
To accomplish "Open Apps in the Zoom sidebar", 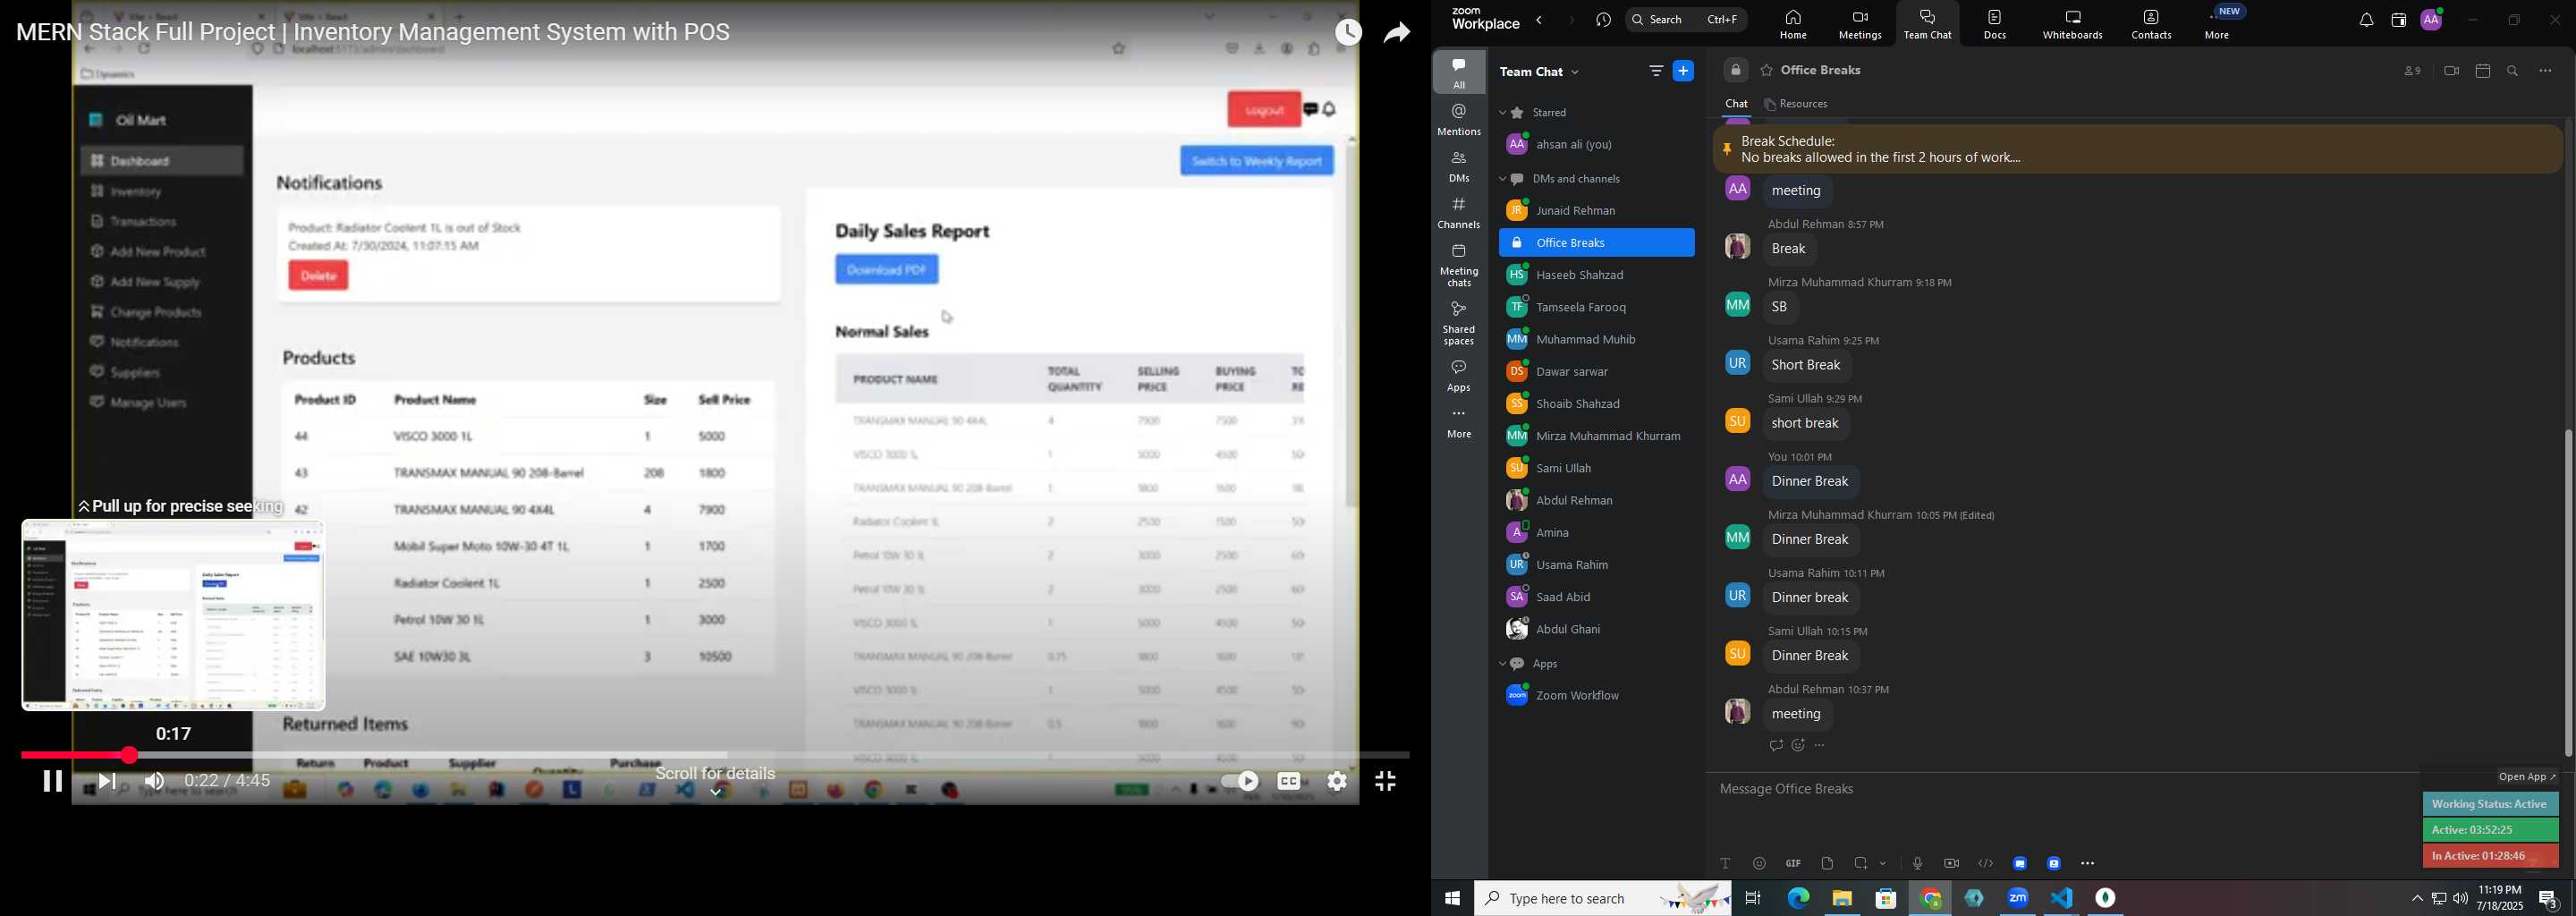I will [x=1459, y=376].
